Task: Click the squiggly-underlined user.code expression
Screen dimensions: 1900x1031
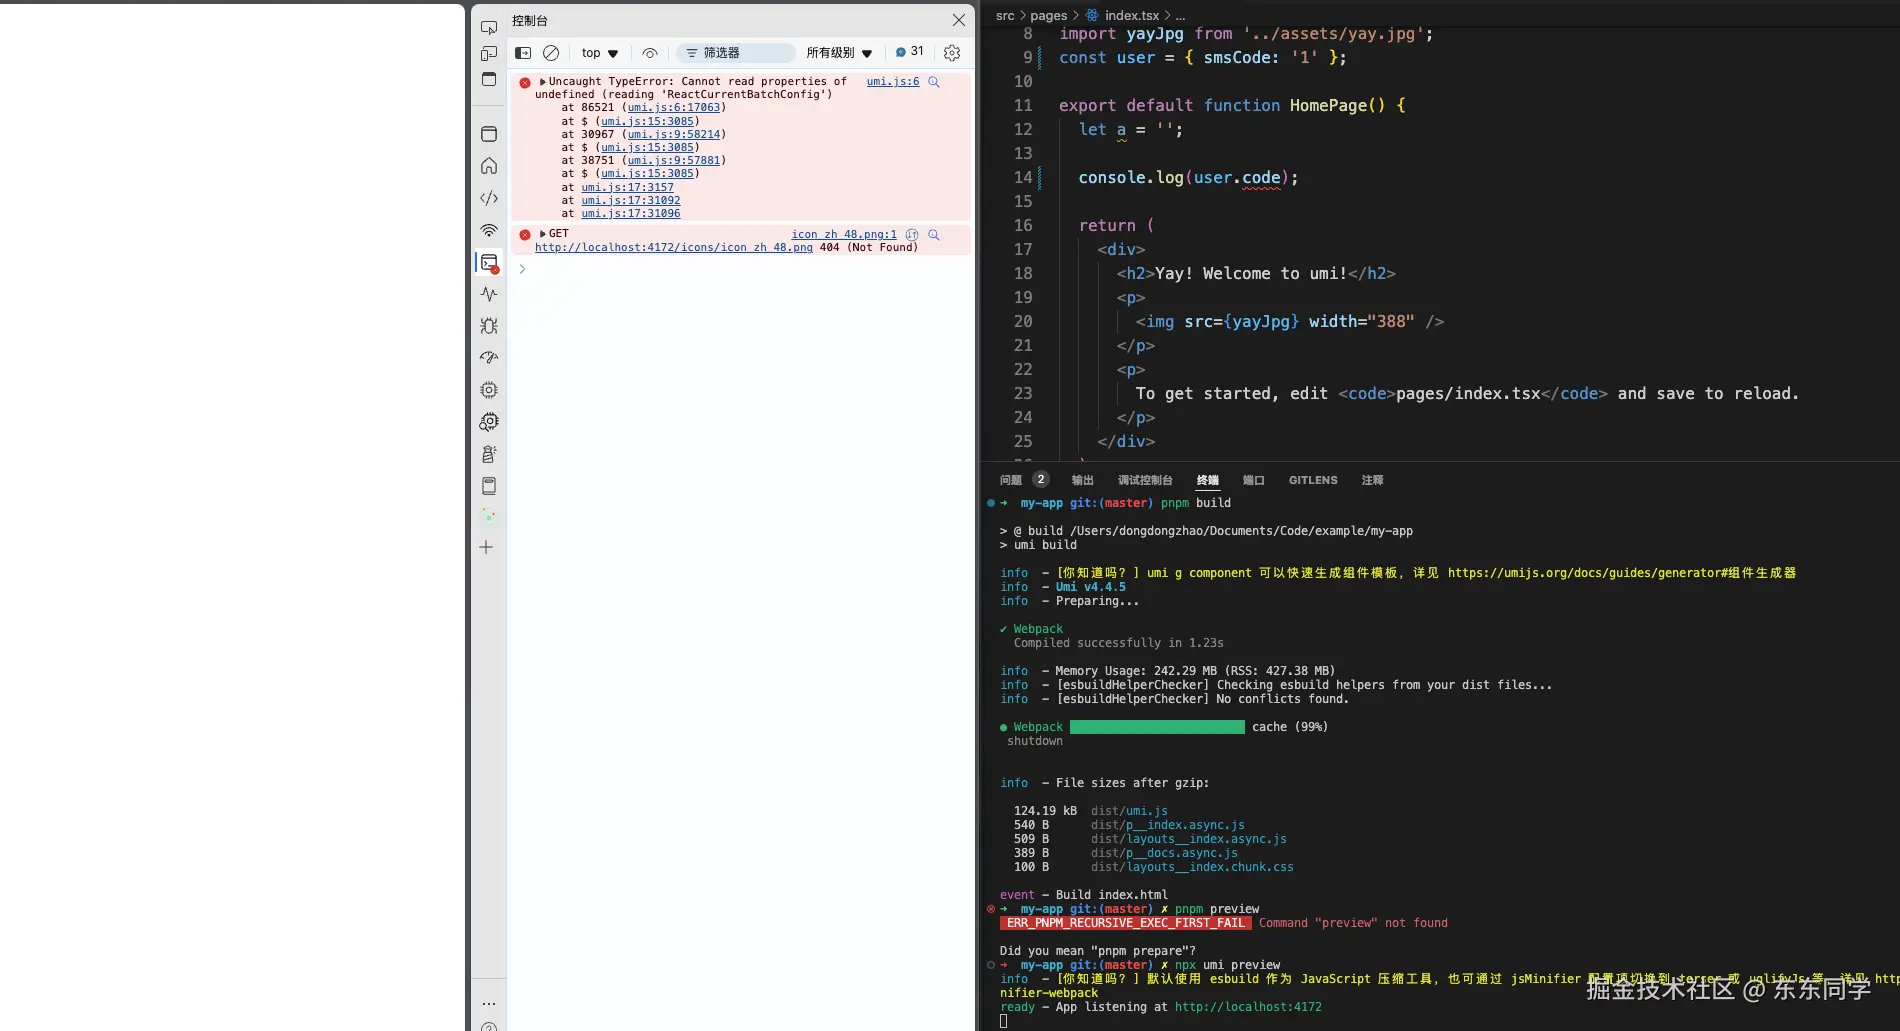Action: (1237, 177)
